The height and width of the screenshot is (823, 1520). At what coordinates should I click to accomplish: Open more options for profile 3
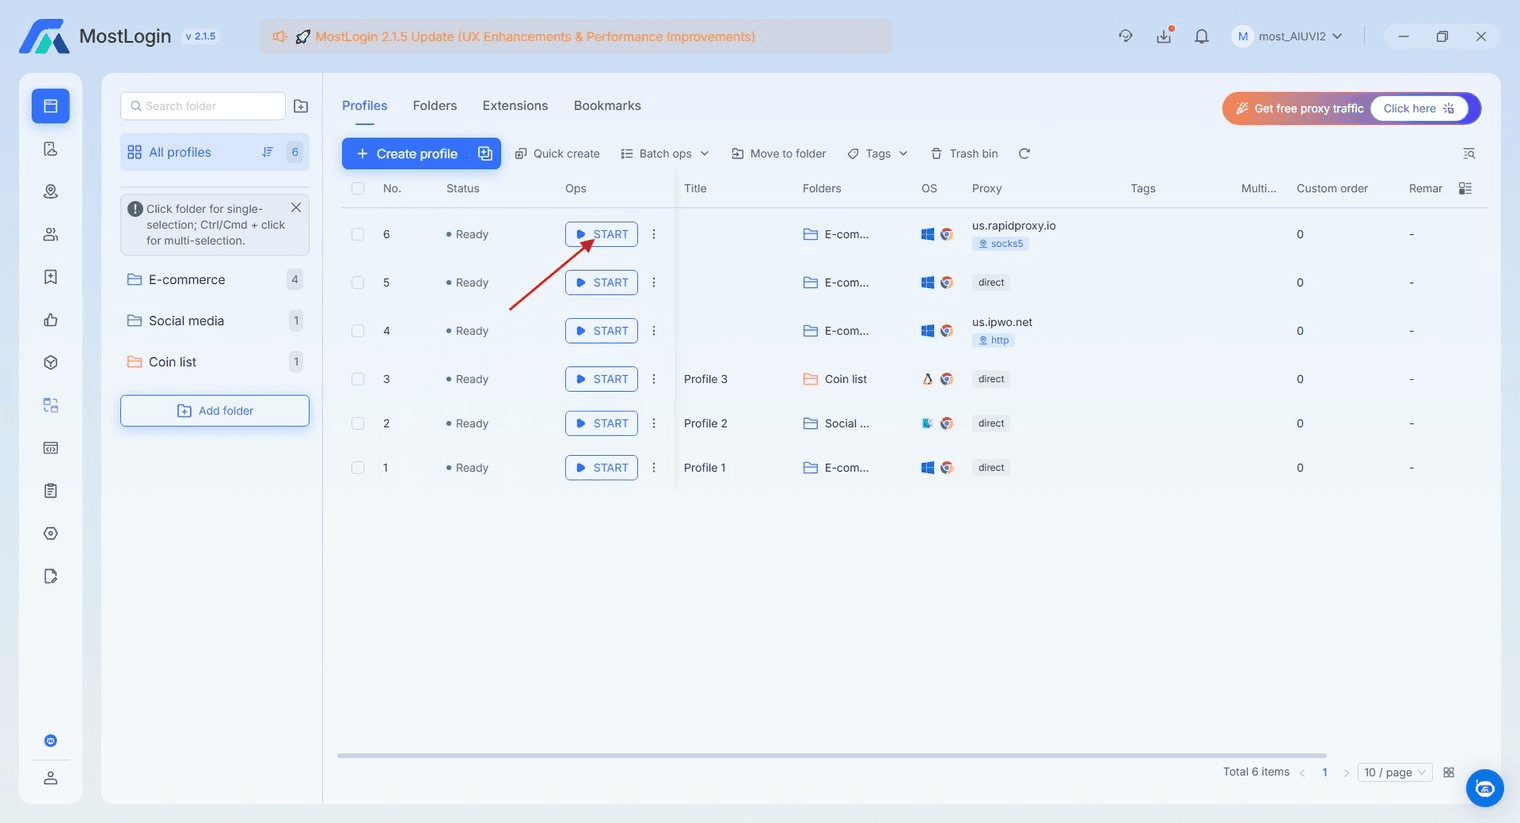click(654, 379)
